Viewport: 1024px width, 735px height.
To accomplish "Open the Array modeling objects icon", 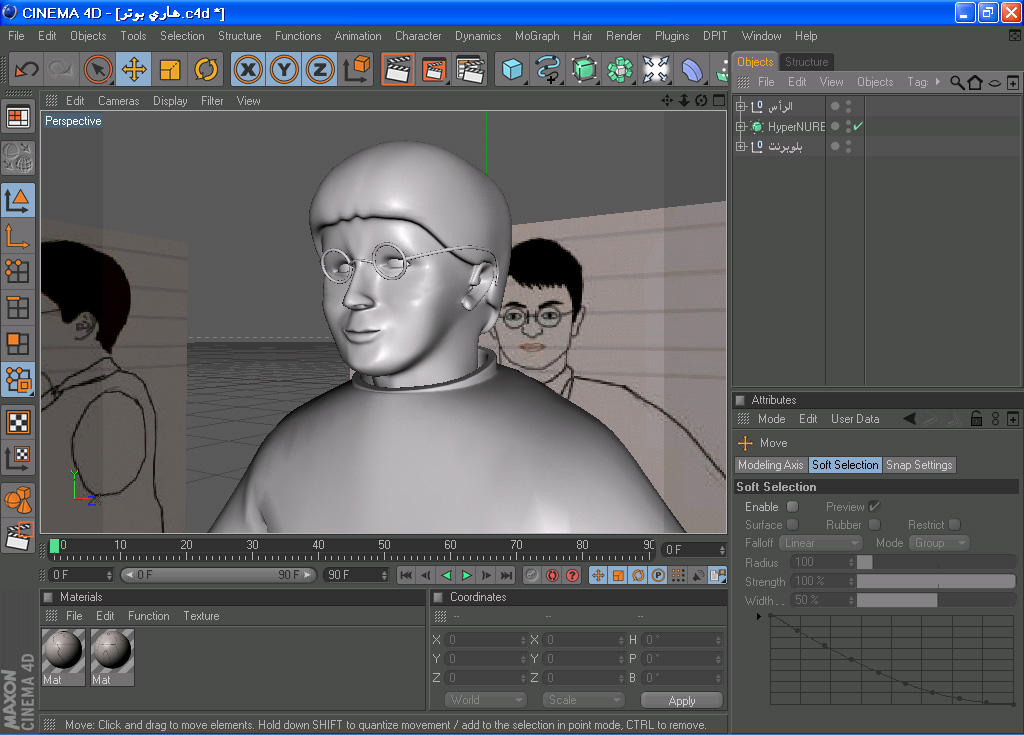I will tap(620, 69).
